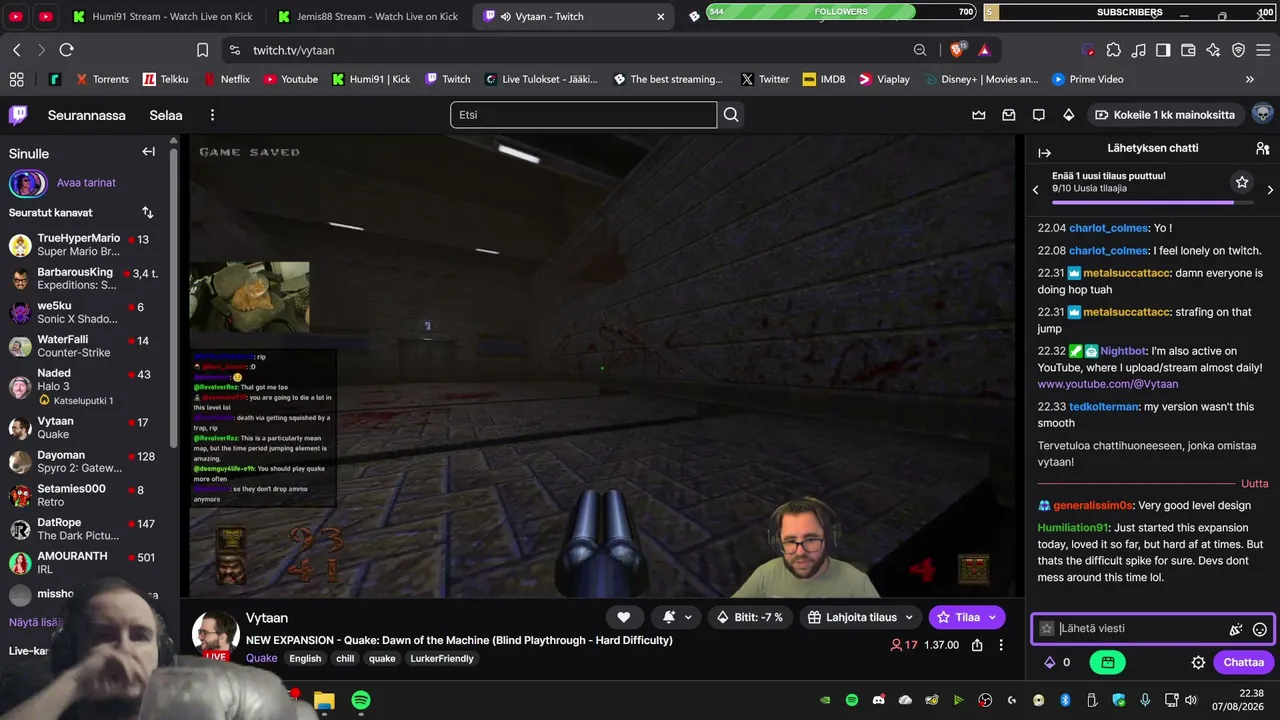Follow Vytaan with the heart button

pyautogui.click(x=624, y=617)
